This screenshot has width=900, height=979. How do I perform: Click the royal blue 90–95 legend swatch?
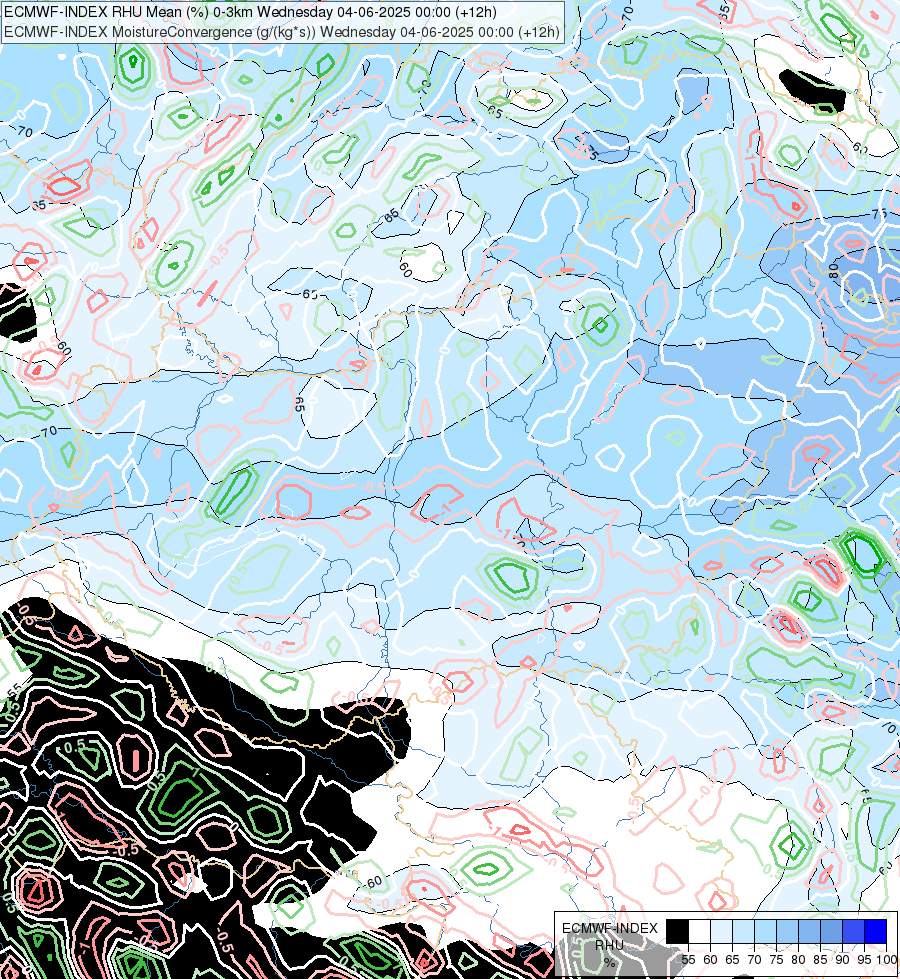coord(853,931)
